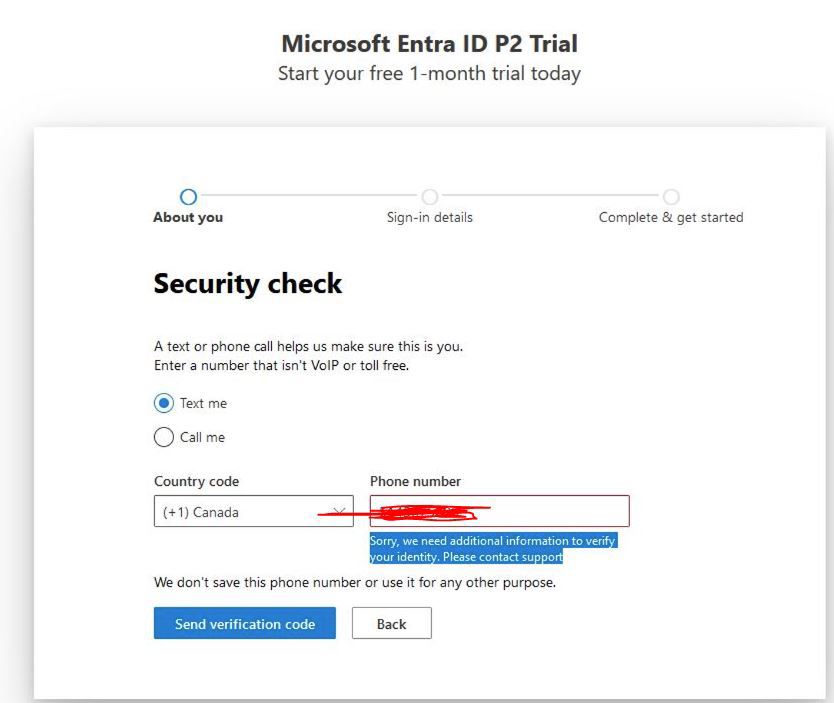Image resolution: width=834 pixels, height=703 pixels.
Task: Click the Complete & get started label
Action: (671, 217)
